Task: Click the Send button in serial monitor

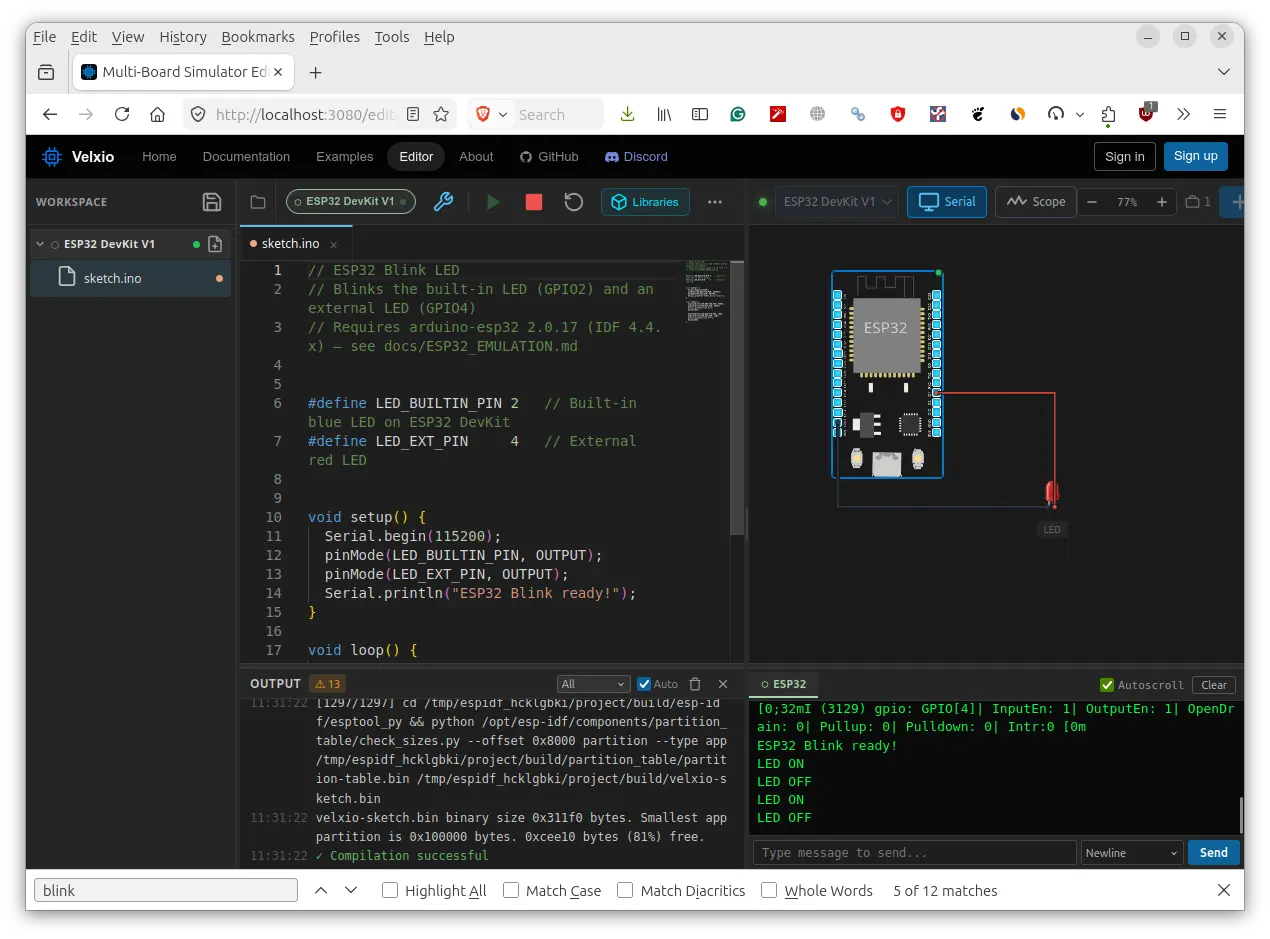Action: (1213, 852)
